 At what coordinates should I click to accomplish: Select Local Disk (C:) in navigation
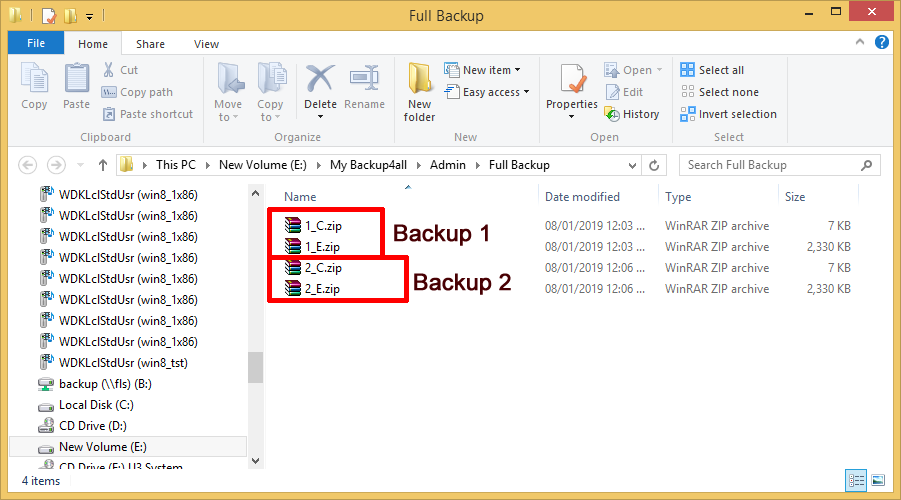point(86,405)
